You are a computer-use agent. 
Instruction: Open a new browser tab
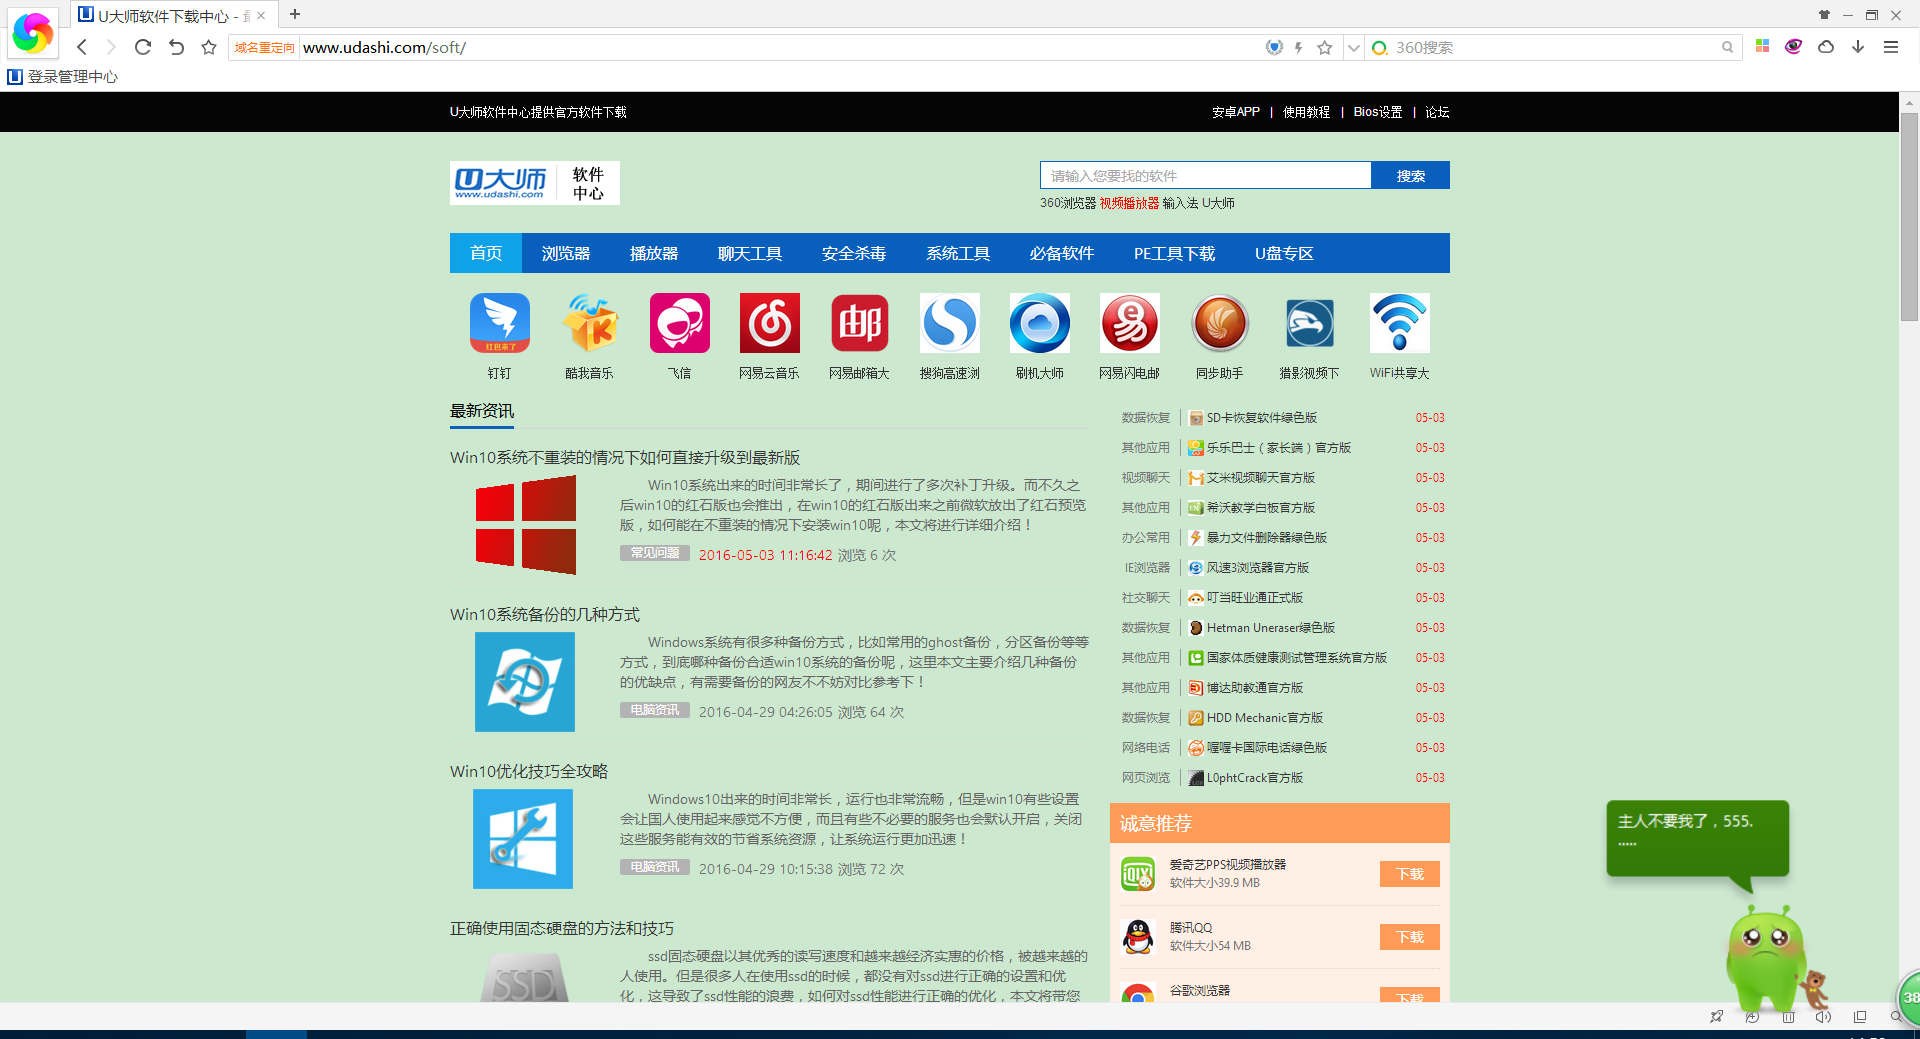[x=295, y=14]
